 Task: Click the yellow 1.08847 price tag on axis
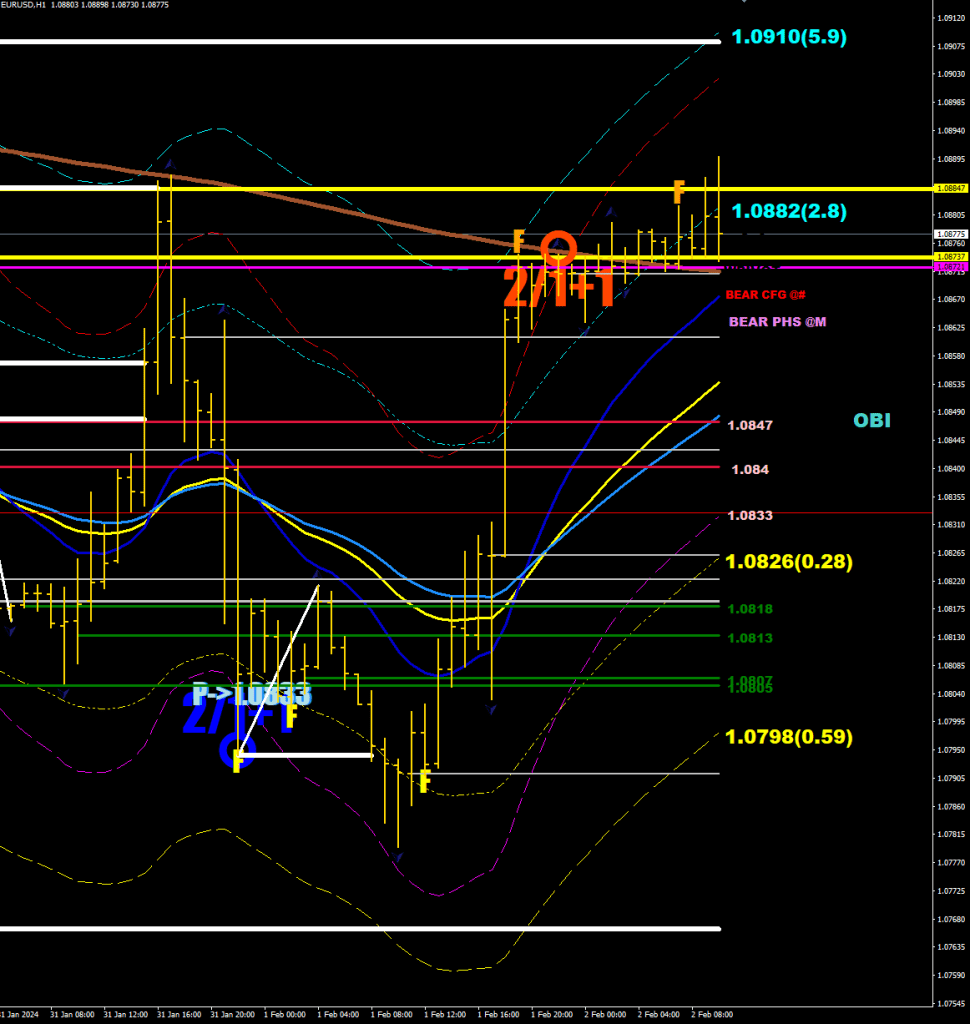[x=949, y=188]
